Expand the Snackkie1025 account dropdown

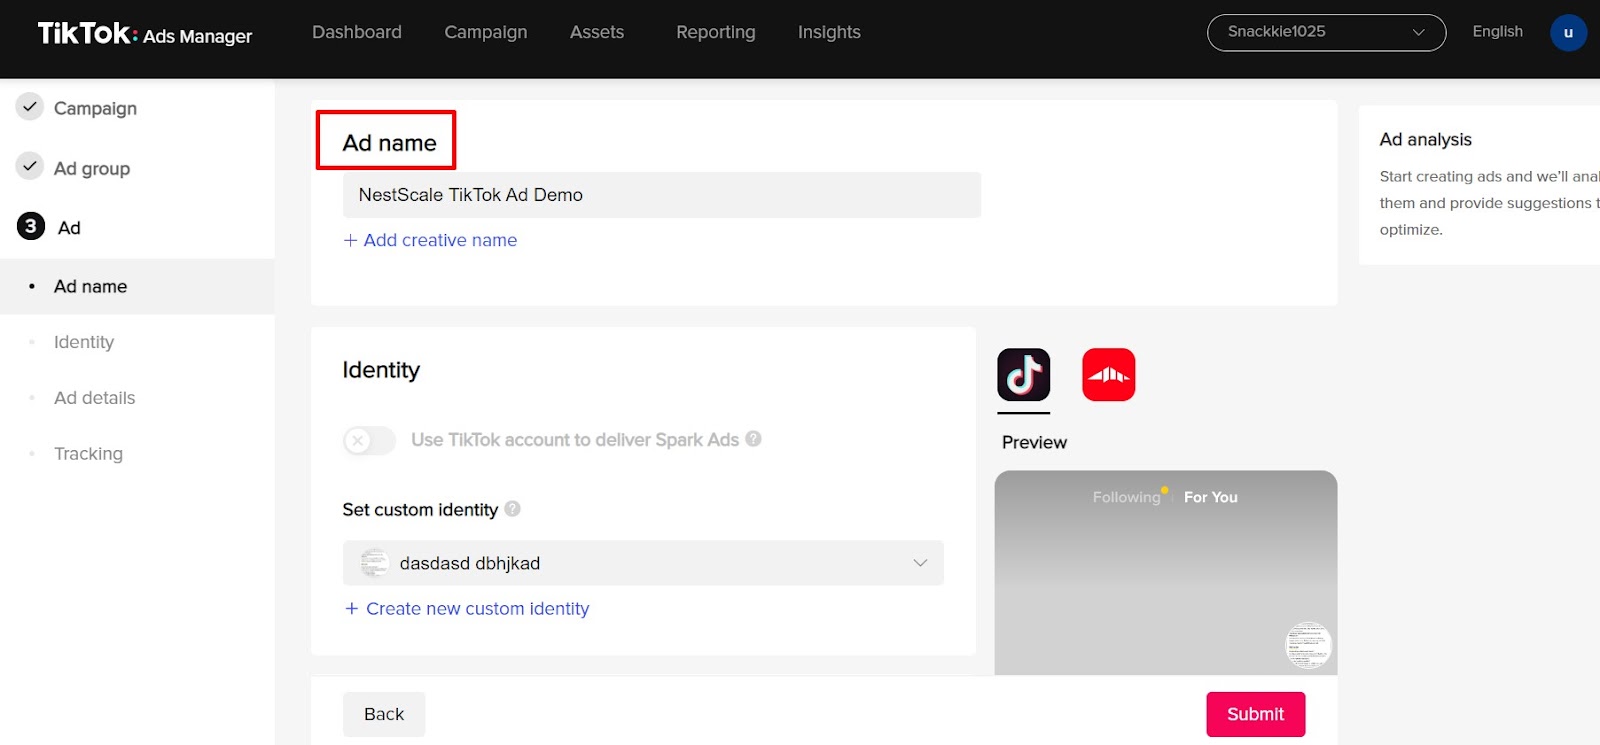click(1326, 32)
